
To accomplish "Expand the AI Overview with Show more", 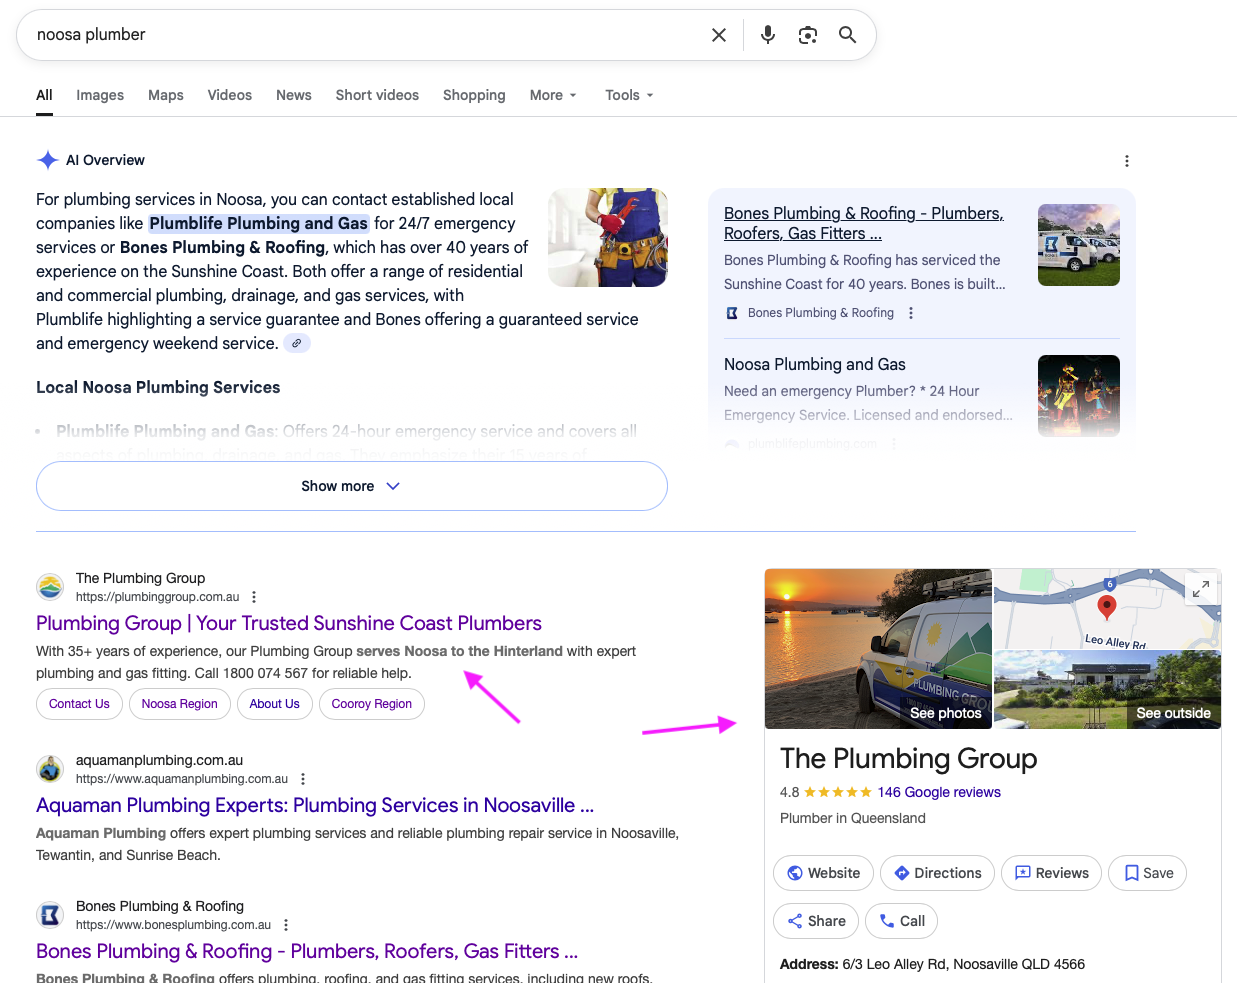I will tap(351, 485).
